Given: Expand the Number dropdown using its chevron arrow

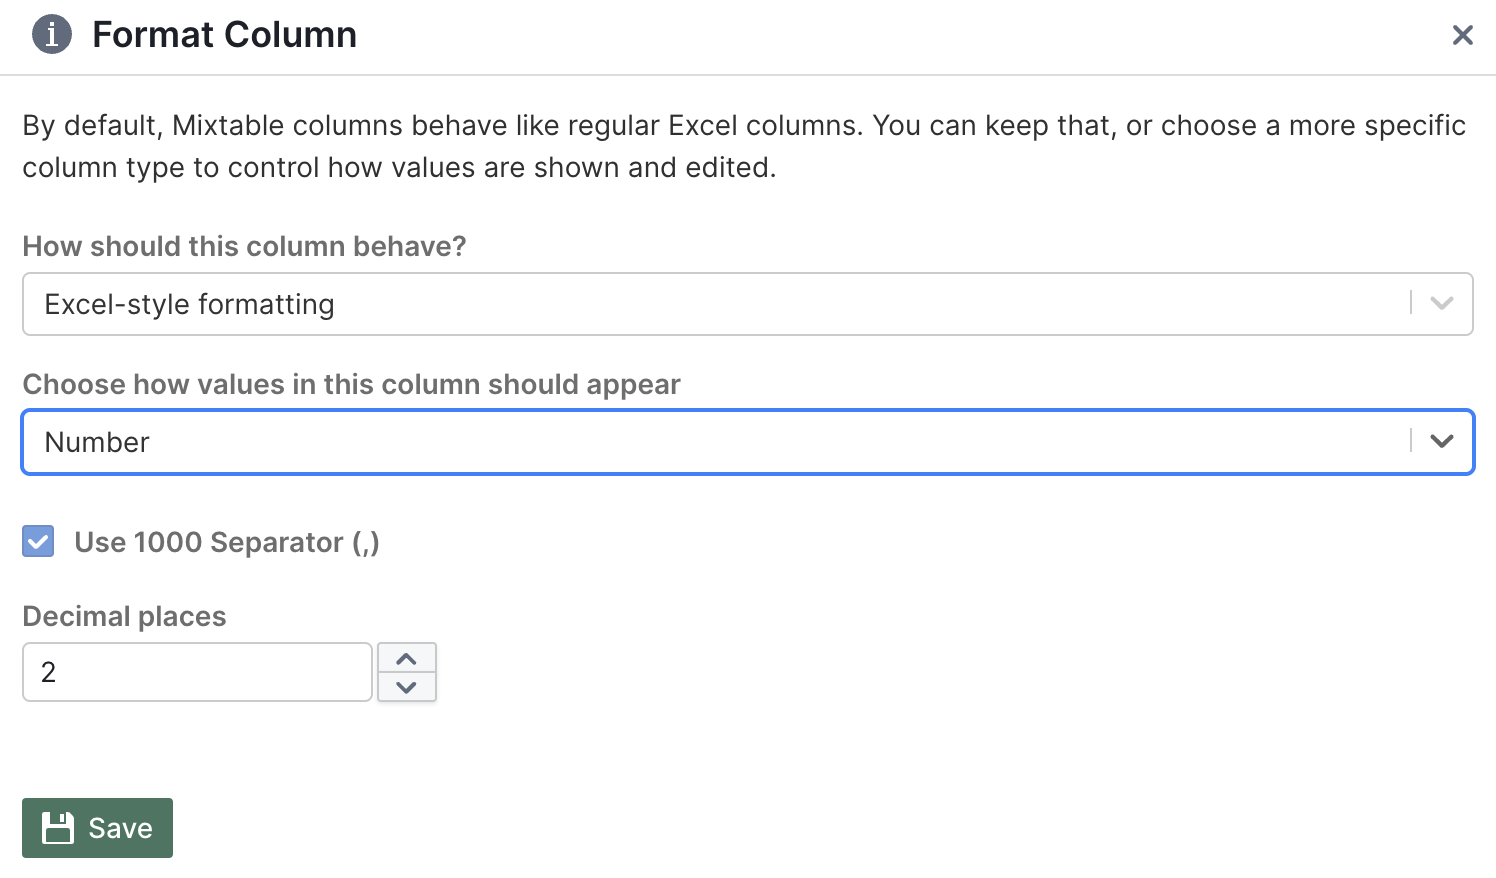Looking at the screenshot, I should (x=1441, y=442).
